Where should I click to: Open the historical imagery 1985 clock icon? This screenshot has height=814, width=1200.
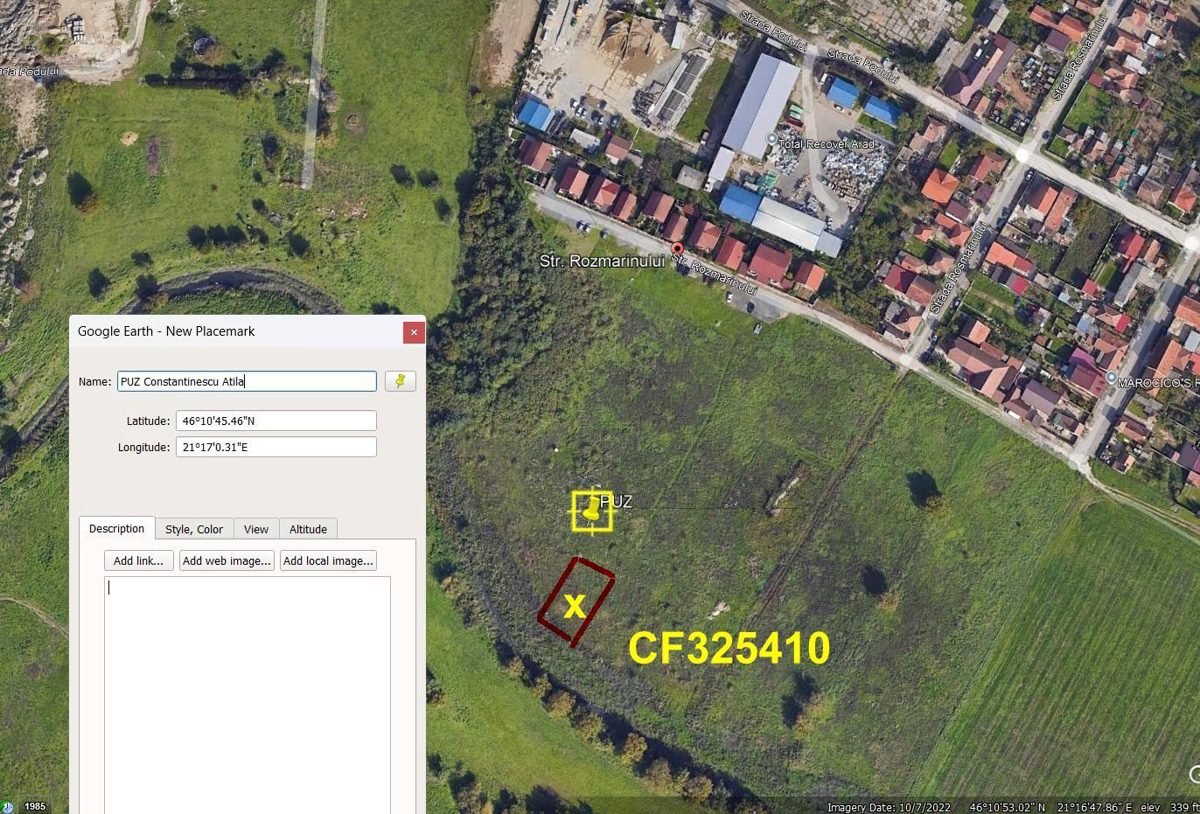9,806
